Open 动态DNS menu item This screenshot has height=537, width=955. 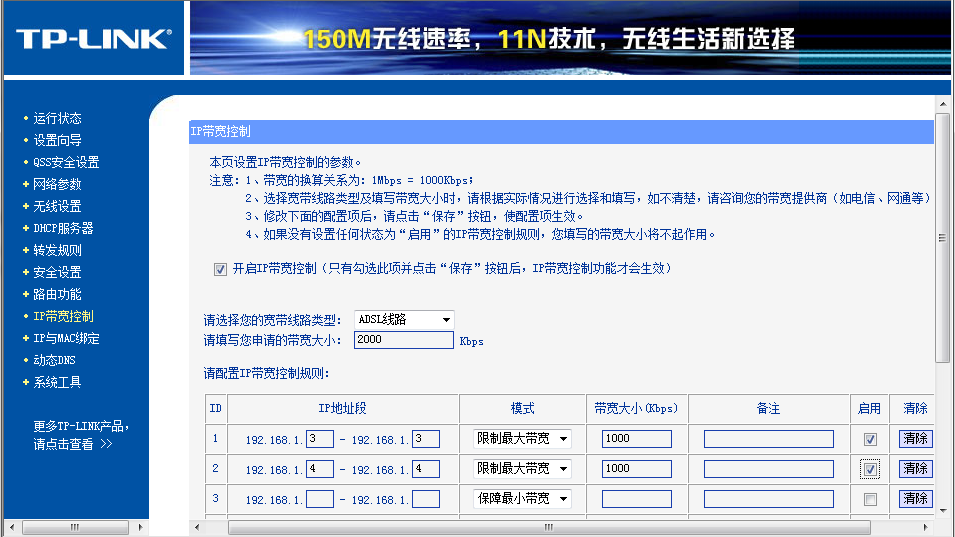pos(54,360)
